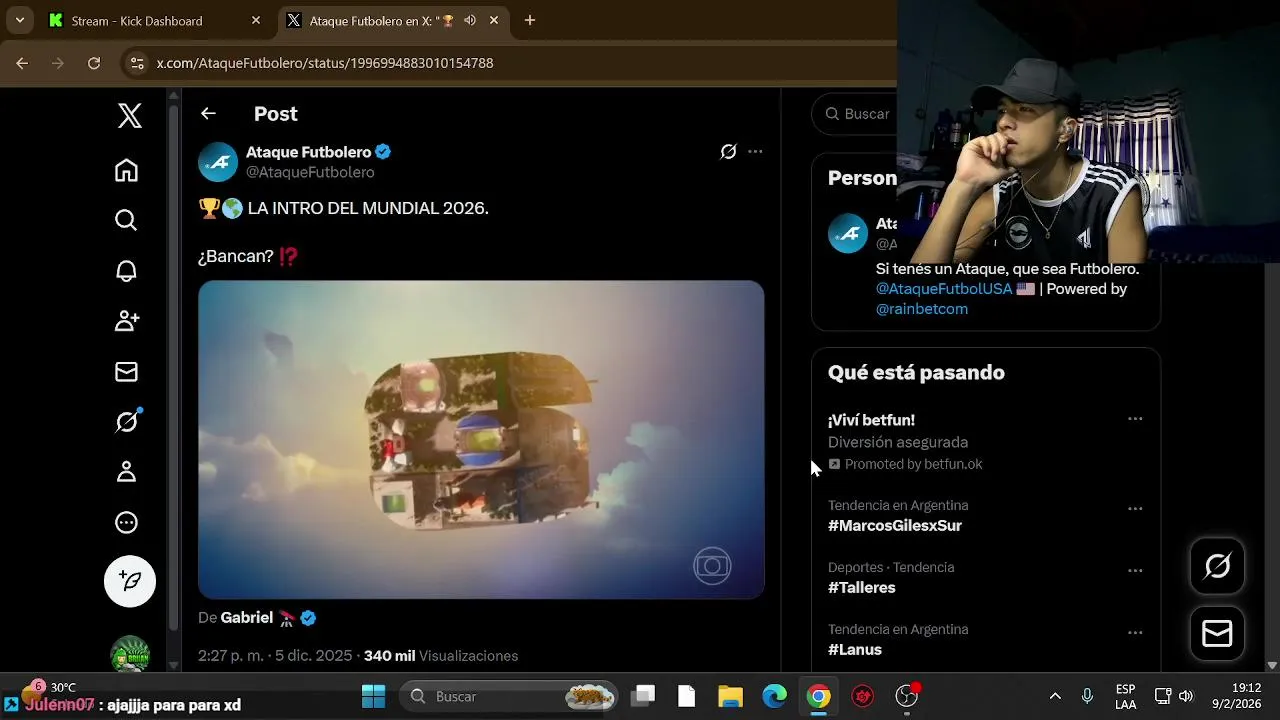Open the tab search dropdown arrow
Screen dimensions: 1280x720
click(x=19, y=20)
